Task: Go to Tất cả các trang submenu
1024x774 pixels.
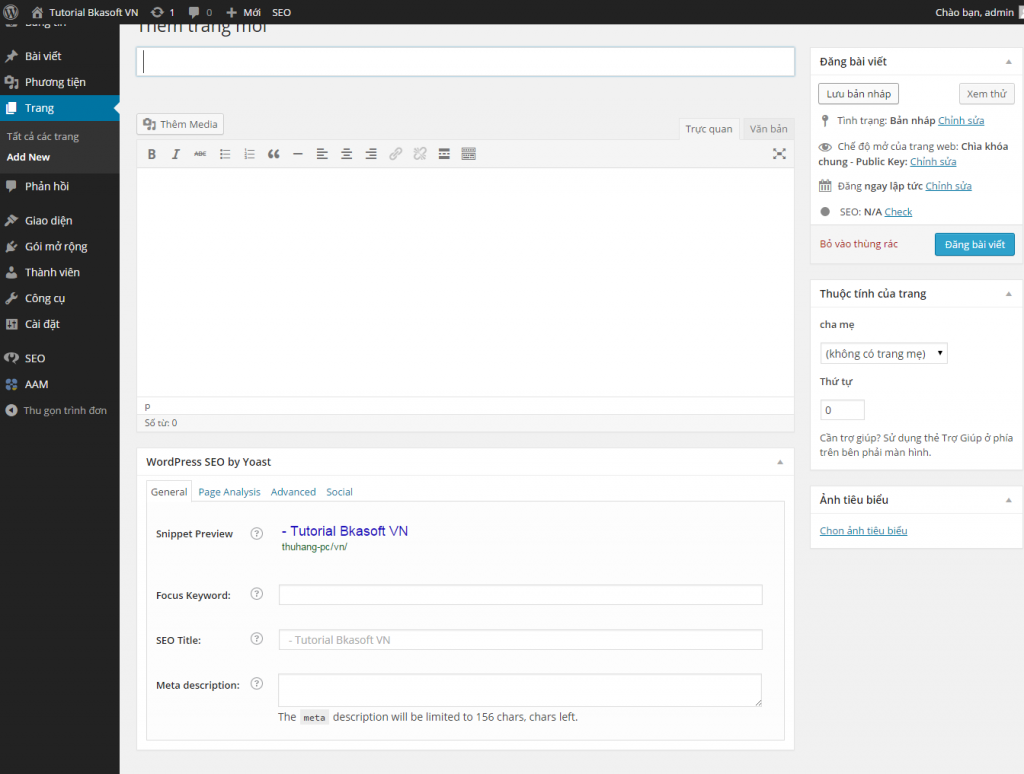Action: (x=42, y=137)
